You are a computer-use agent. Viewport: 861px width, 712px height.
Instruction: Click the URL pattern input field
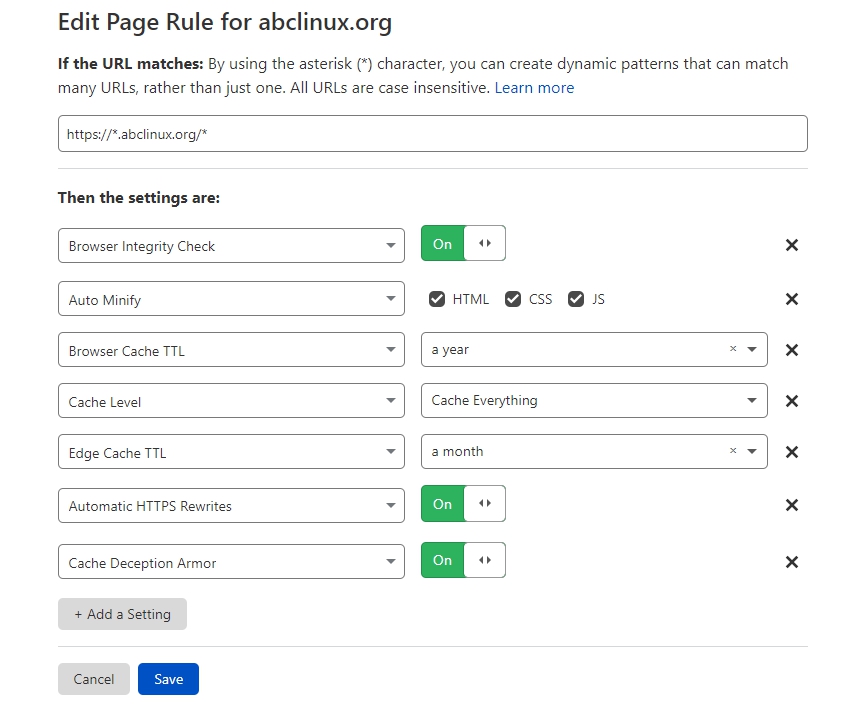pos(432,134)
